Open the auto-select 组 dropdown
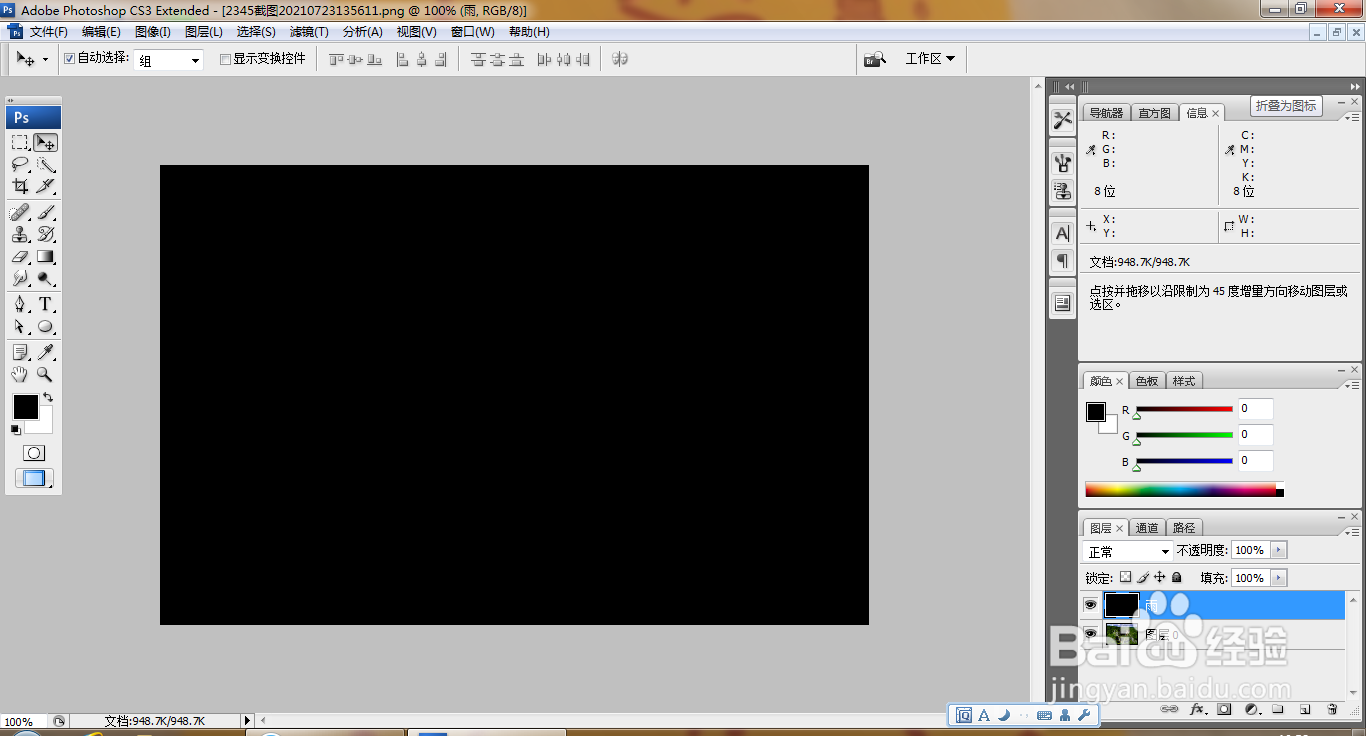The width and height of the screenshot is (1366, 736). pyautogui.click(x=169, y=60)
